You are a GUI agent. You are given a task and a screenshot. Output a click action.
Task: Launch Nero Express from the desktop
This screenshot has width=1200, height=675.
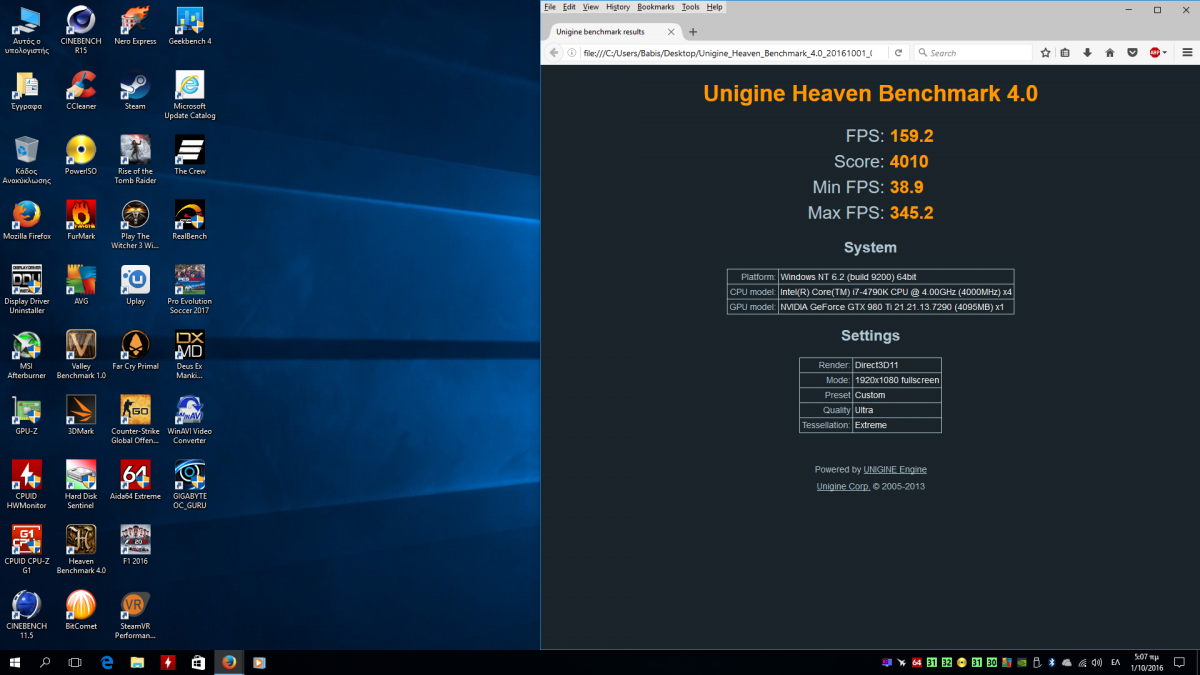tap(135, 26)
